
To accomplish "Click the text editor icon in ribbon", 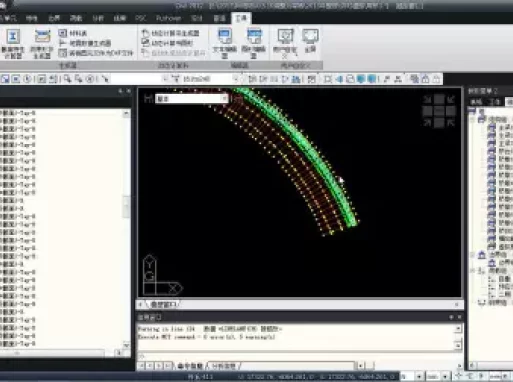I will click(225, 43).
